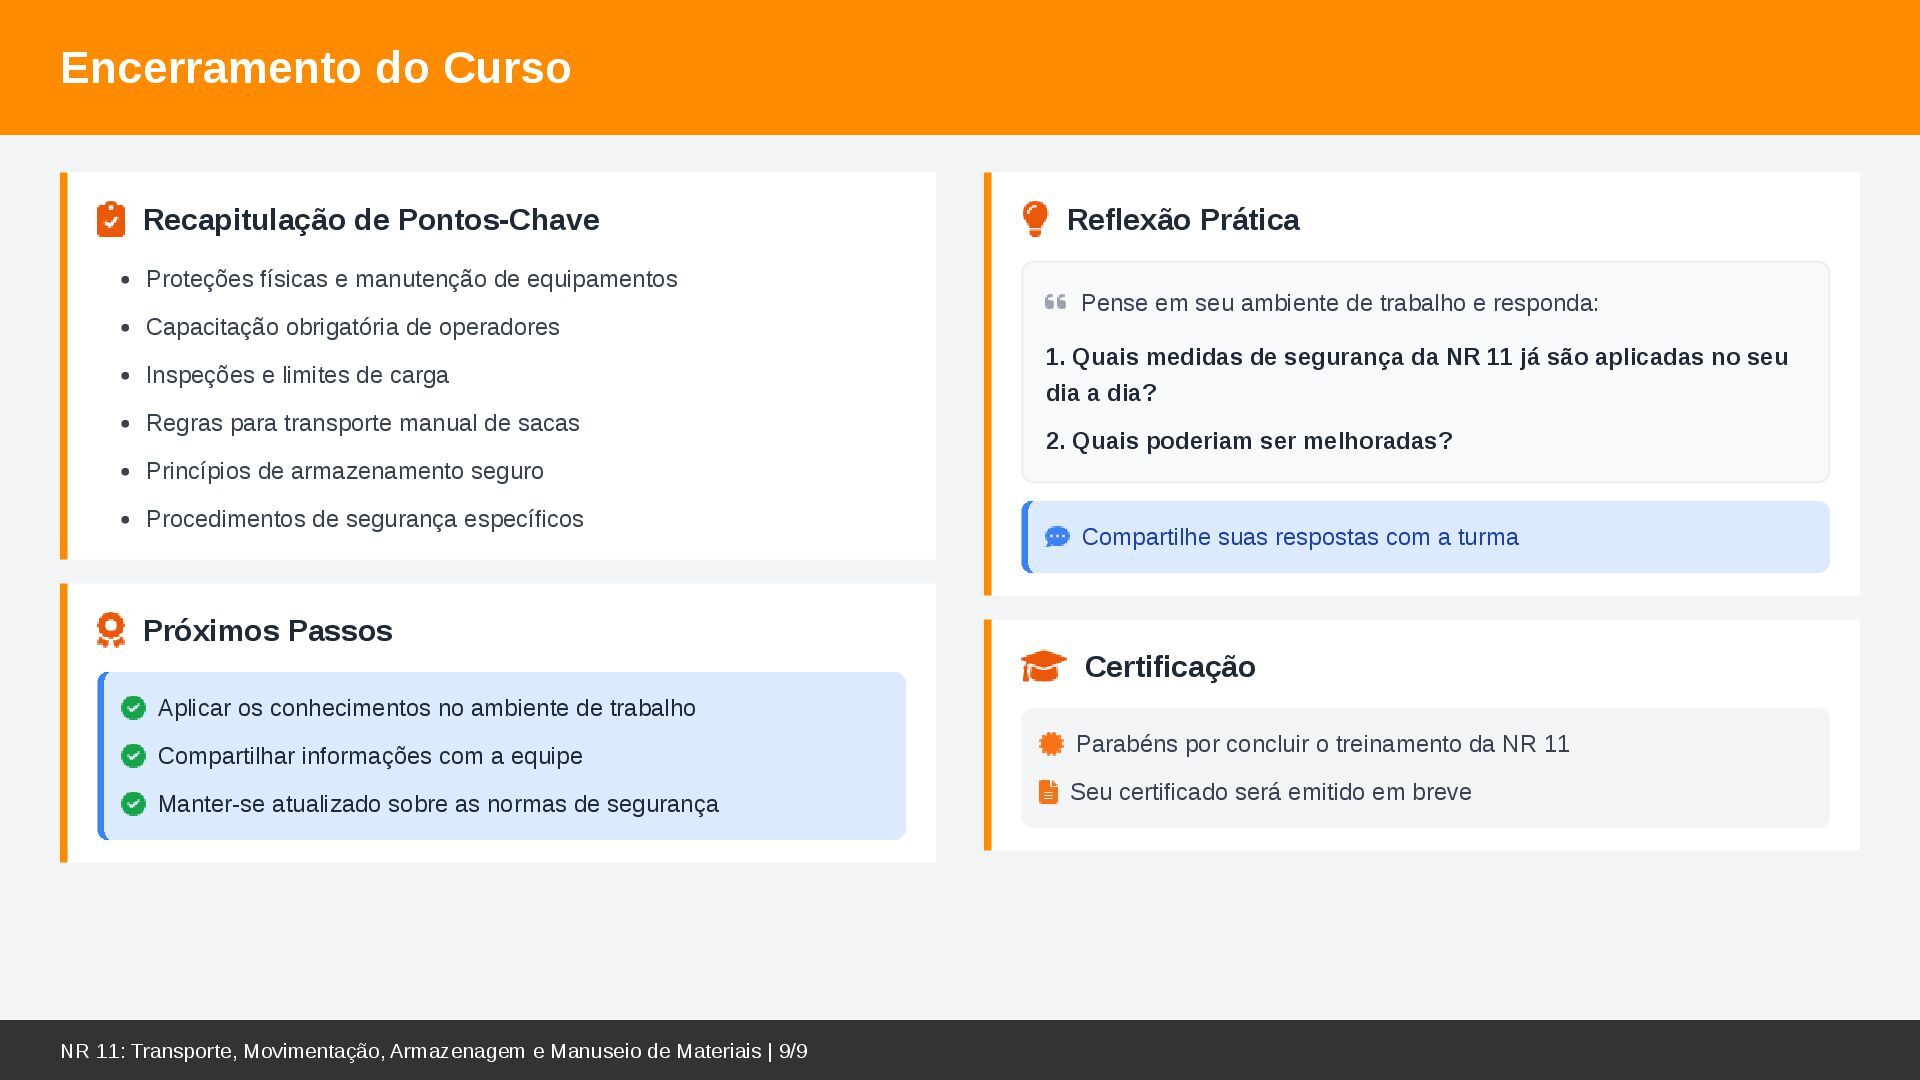Click 'Procedimentos de segurança específicos'

(x=365, y=519)
